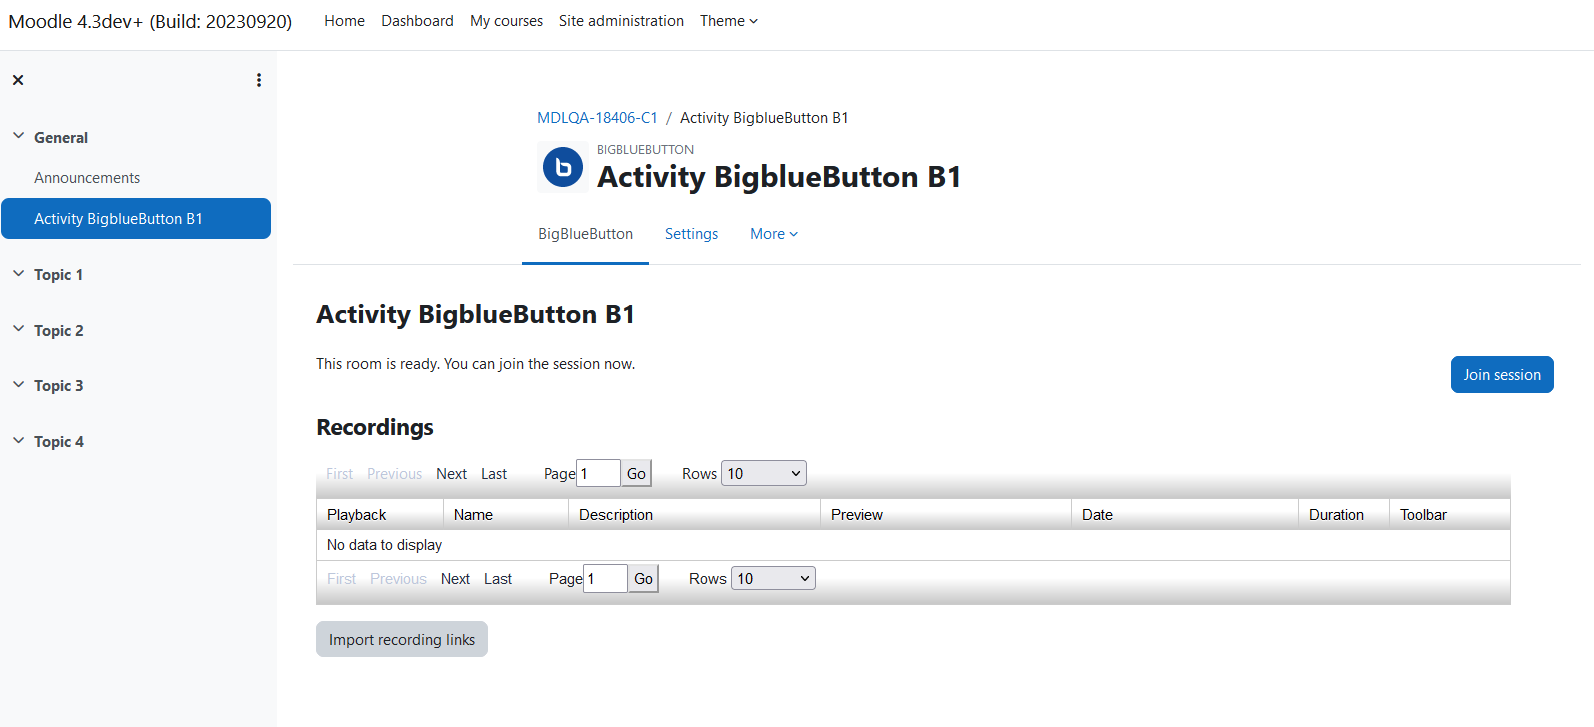Open Topic 2 in the course index
Image resolution: width=1594 pixels, height=727 pixels.
point(58,331)
